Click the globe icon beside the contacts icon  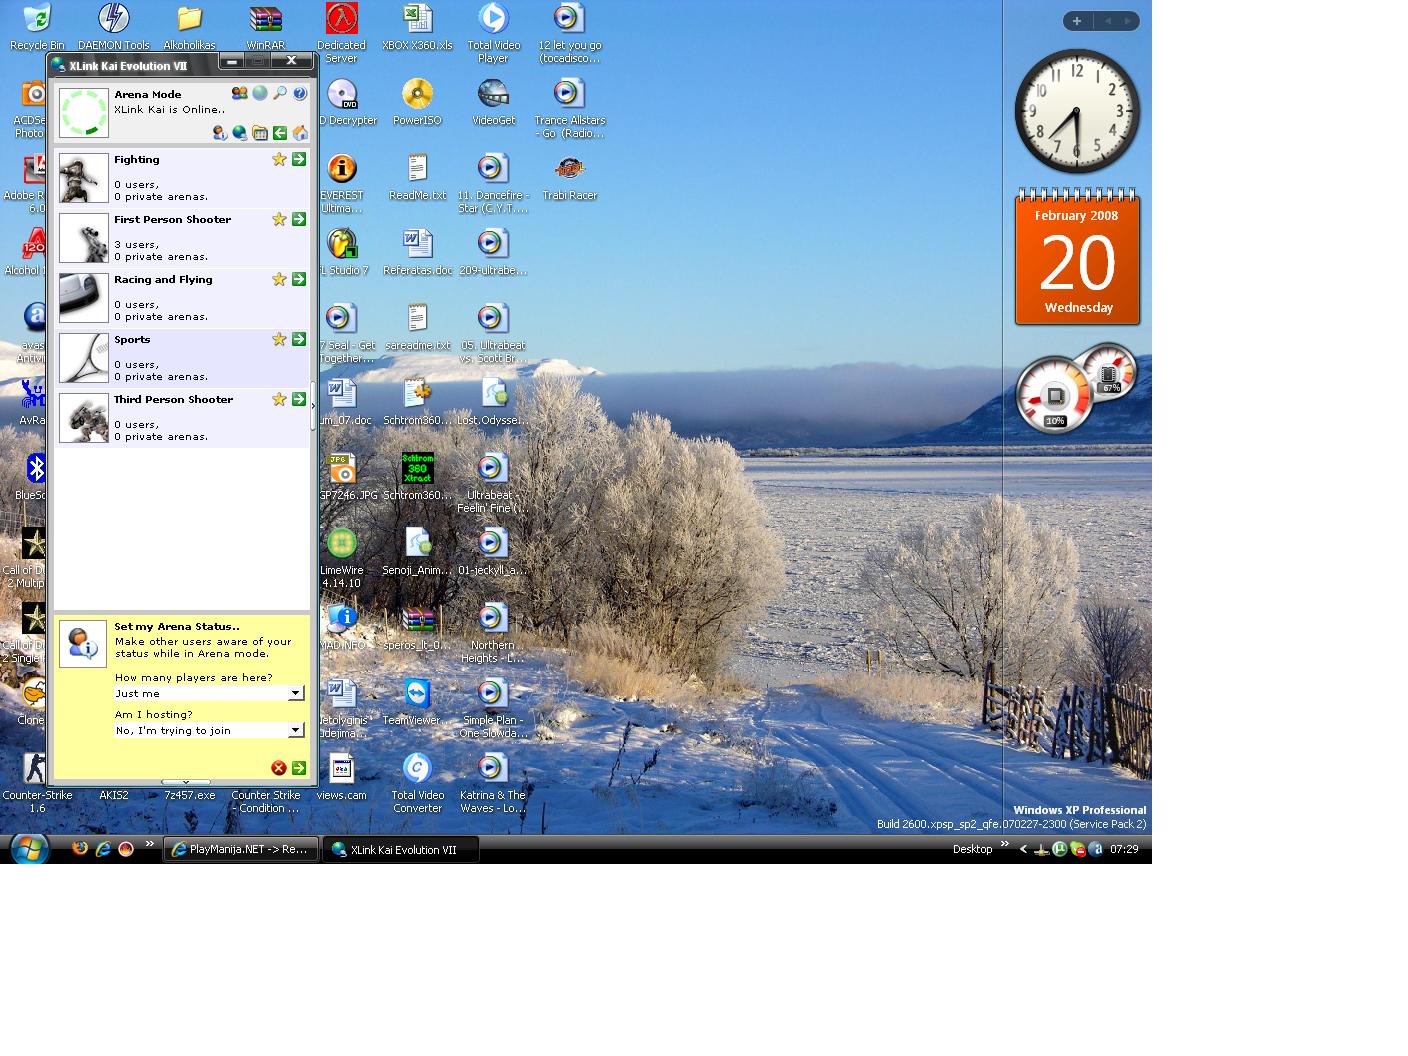[260, 93]
